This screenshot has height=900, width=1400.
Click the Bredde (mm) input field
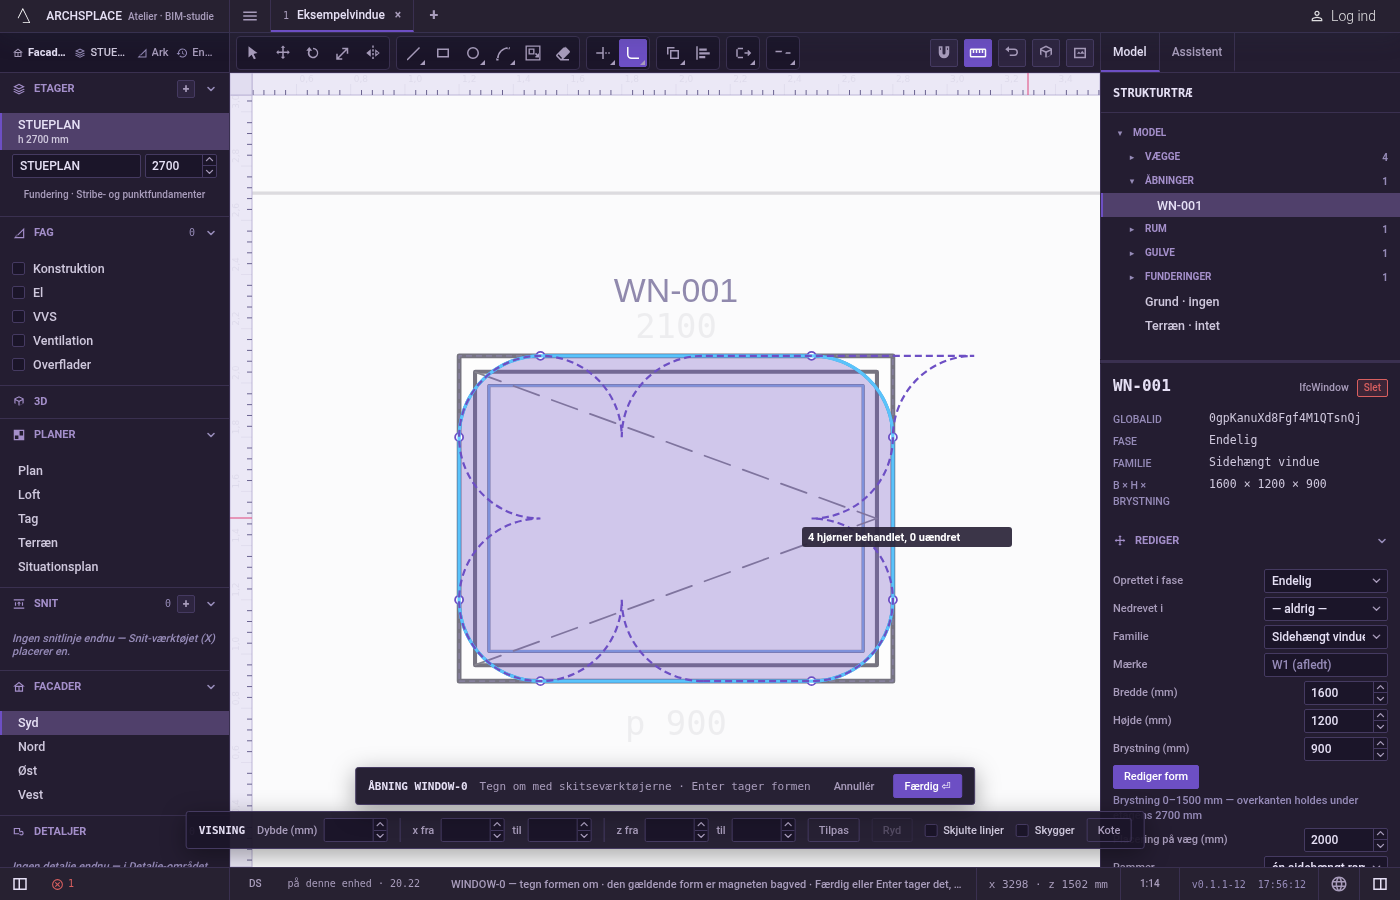(x=1339, y=692)
